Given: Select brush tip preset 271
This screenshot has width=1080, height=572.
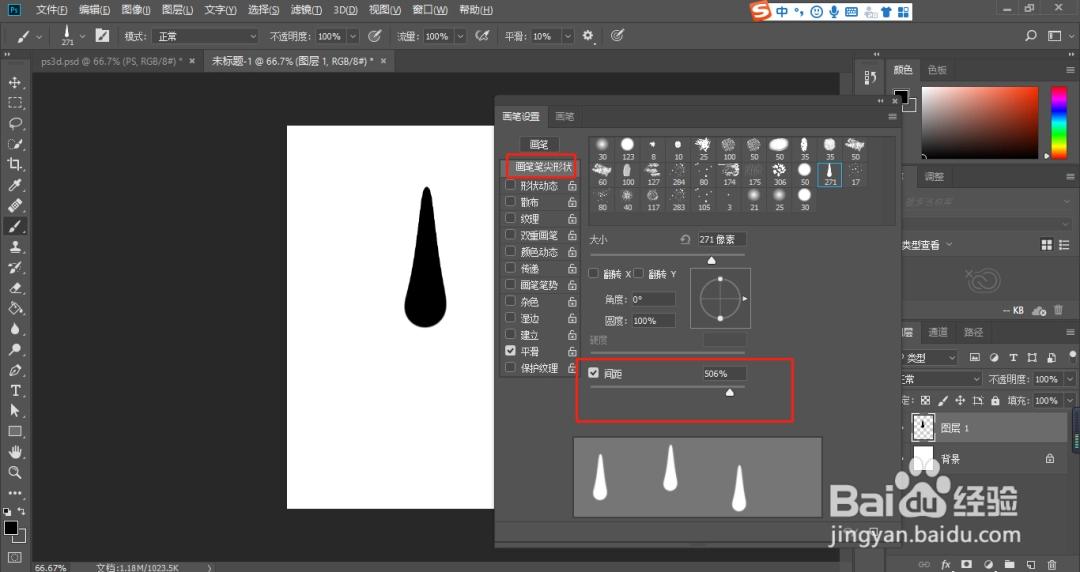Looking at the screenshot, I should pos(829,174).
